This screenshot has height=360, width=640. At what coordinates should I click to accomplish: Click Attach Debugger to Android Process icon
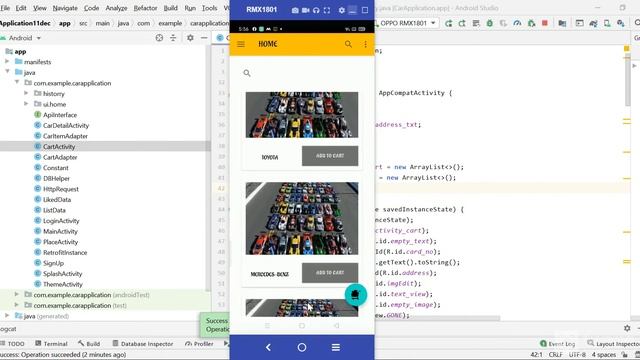tap(531, 23)
